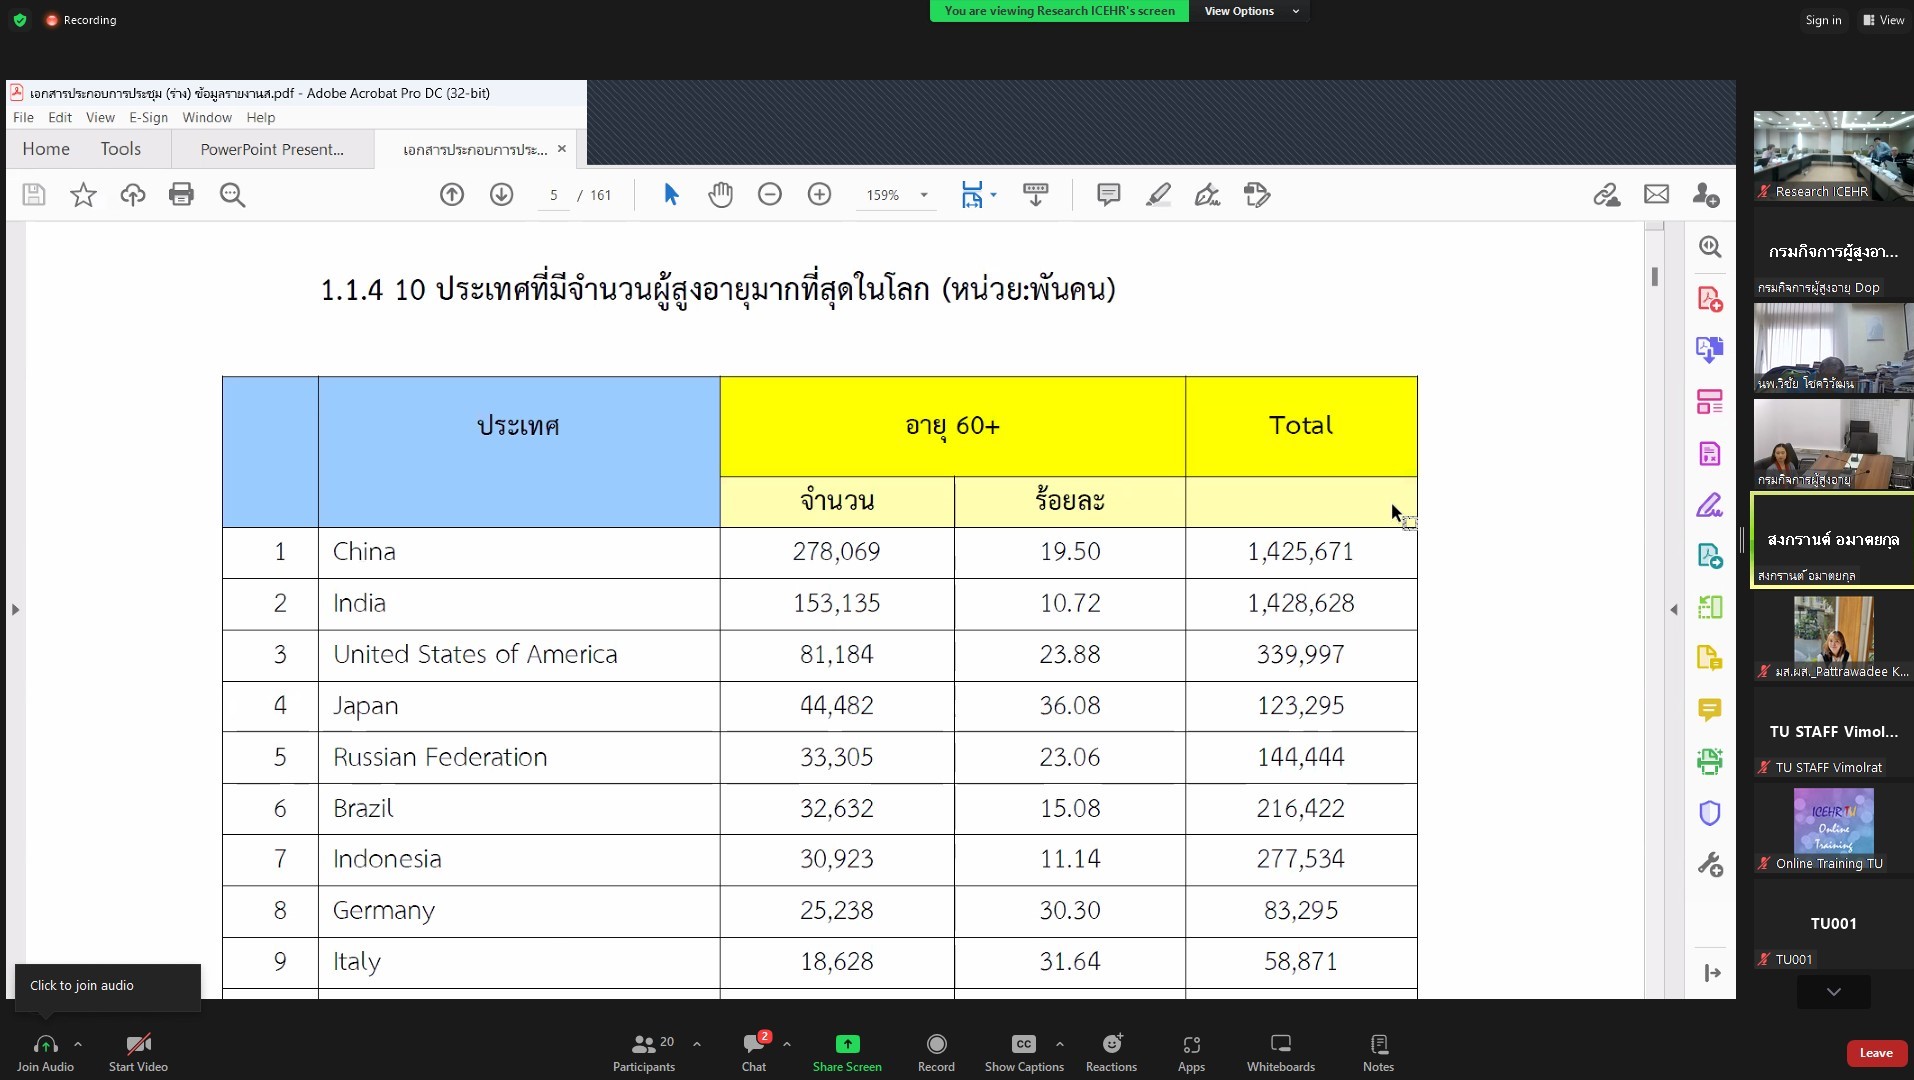Toggle Show Captions in Zoom
This screenshot has height=1080, width=1914.
pyautogui.click(x=1024, y=1053)
